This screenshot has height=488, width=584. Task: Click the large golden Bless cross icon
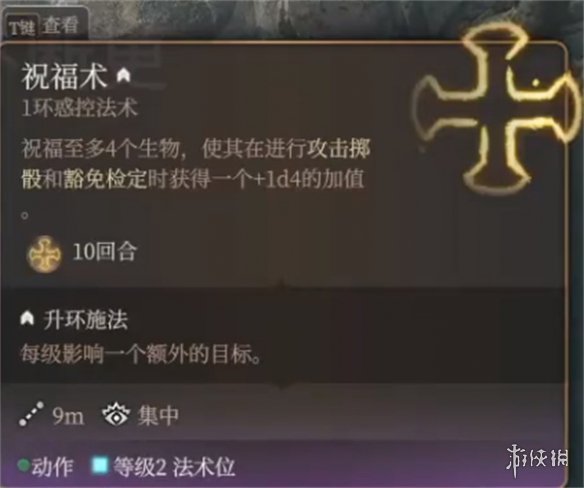(497, 112)
